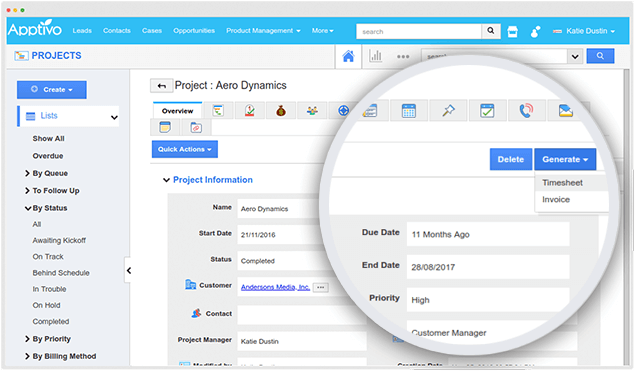Choose Timesheet from Generate menu
The image size is (635, 371).
(x=572, y=183)
